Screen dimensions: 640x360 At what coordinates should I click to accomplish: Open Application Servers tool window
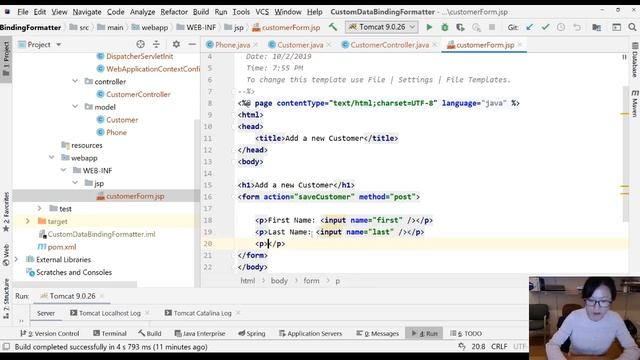(311, 333)
